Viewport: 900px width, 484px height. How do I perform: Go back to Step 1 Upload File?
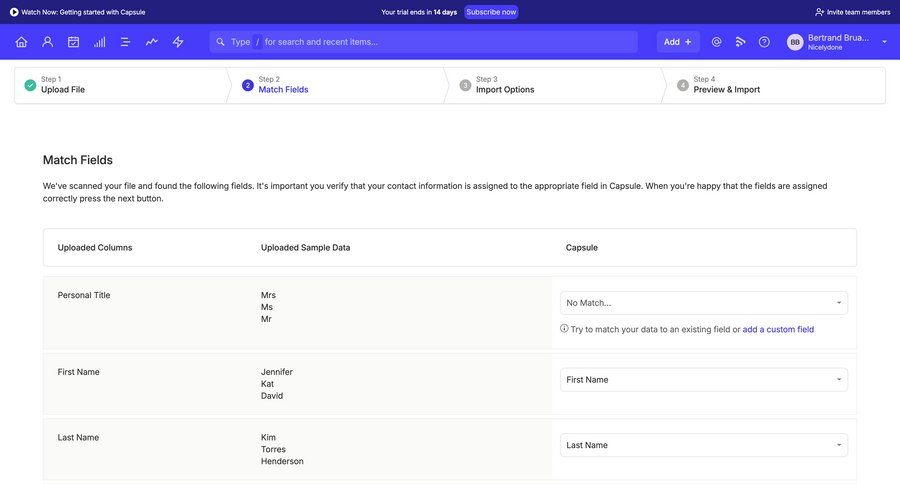(x=62, y=85)
